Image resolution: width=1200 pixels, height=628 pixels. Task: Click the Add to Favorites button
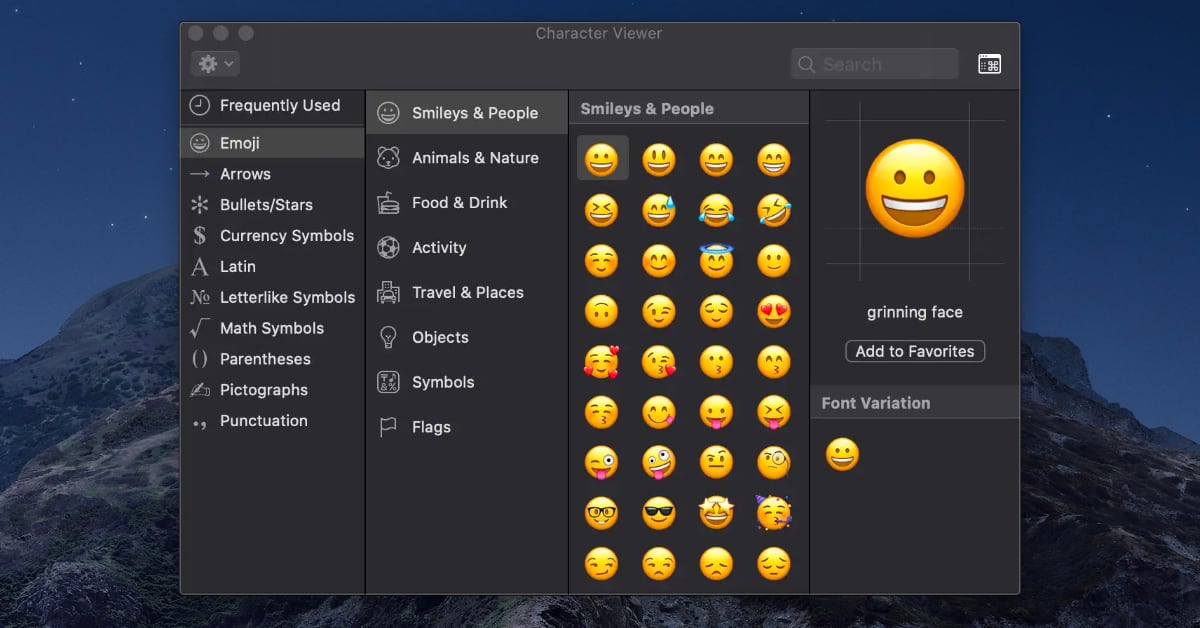(x=914, y=352)
